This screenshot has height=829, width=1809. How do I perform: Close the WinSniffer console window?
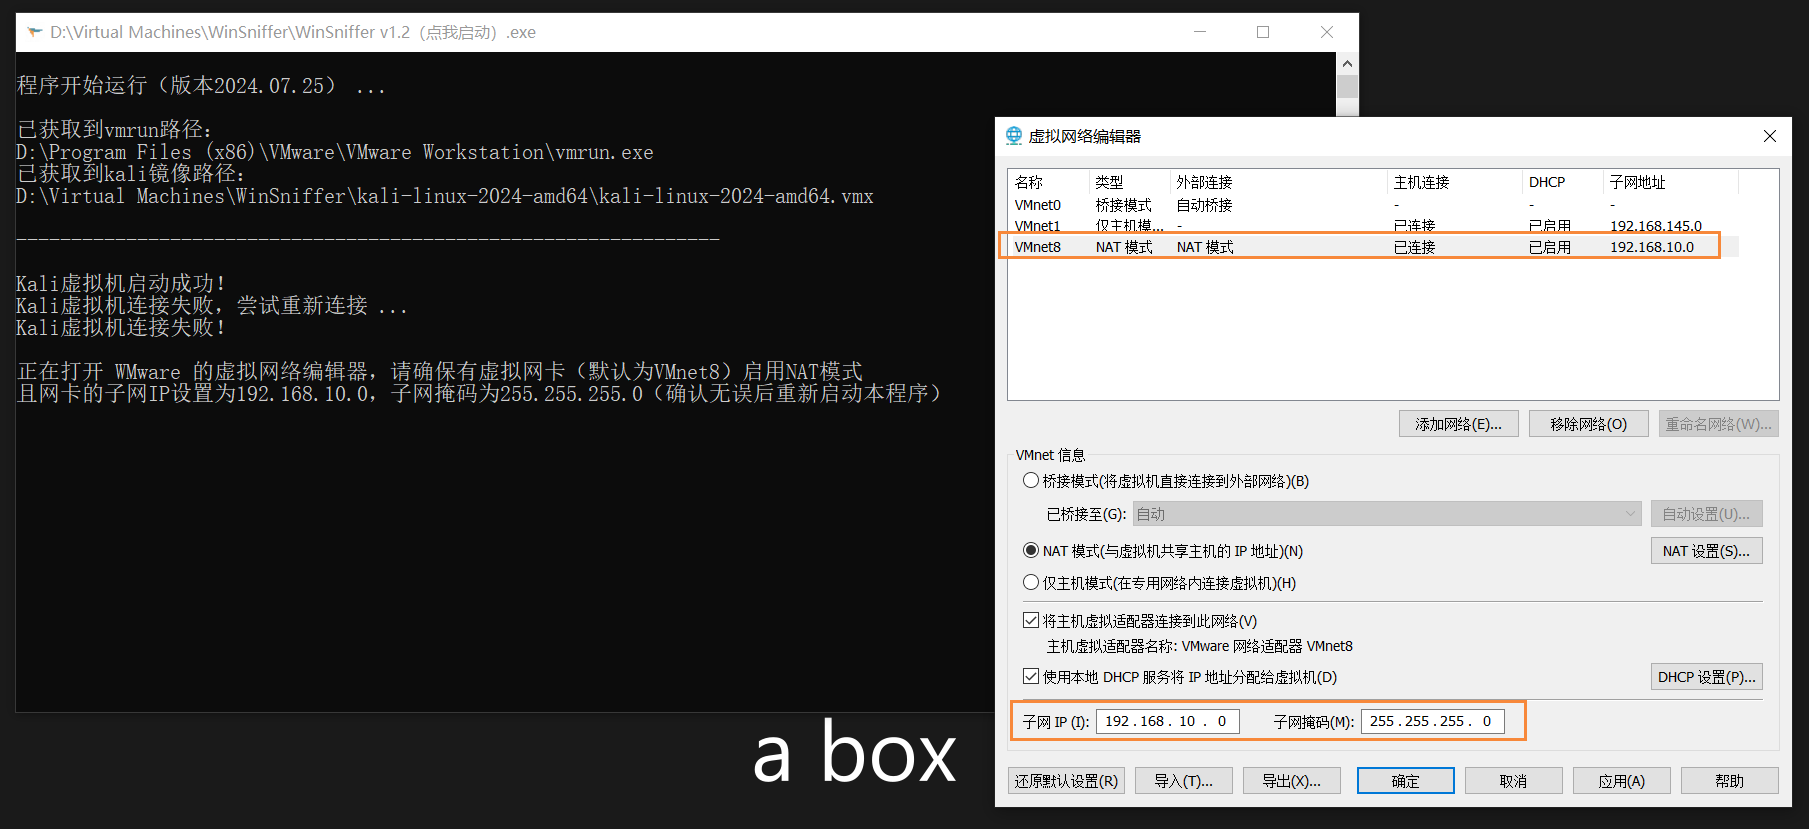1327,32
